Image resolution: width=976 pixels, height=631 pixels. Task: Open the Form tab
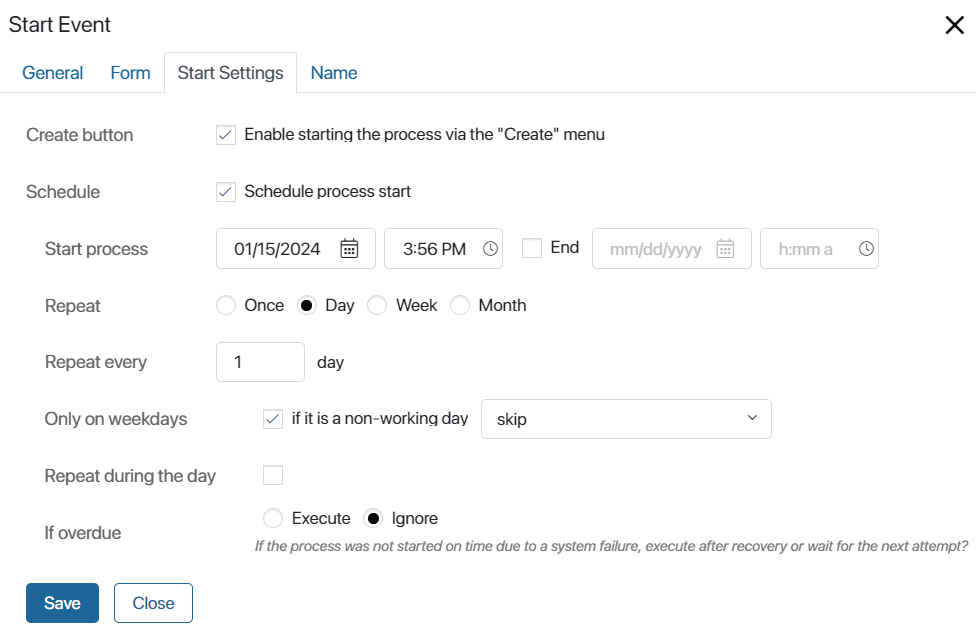pyautogui.click(x=130, y=73)
